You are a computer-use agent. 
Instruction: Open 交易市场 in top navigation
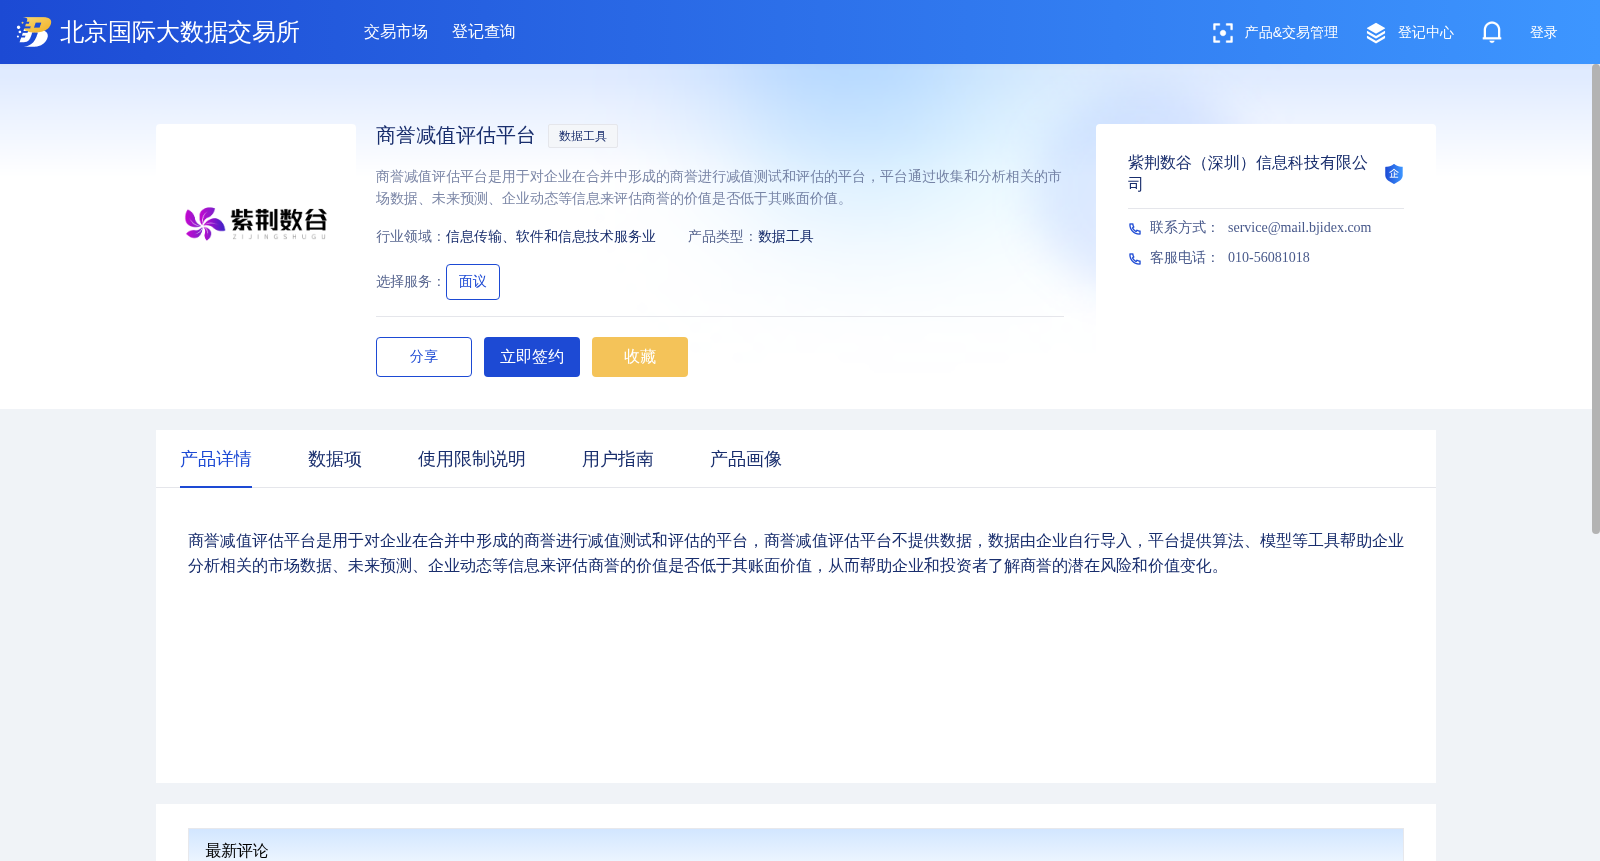396,32
